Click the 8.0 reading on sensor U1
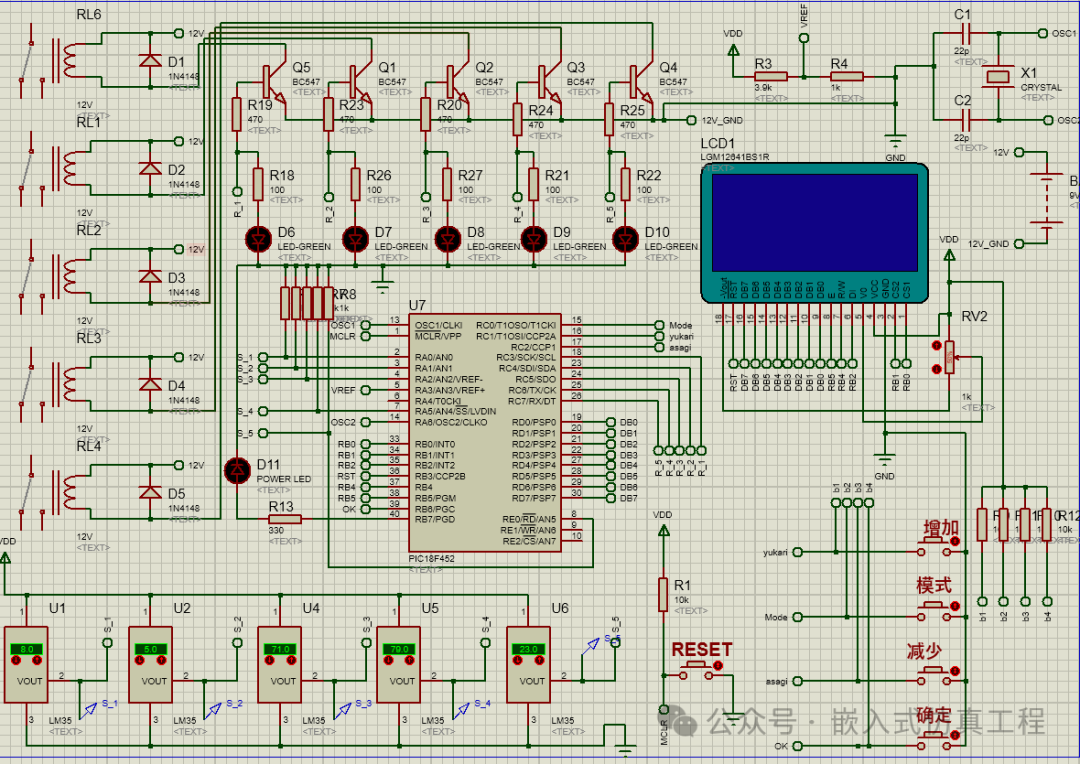1080x764 pixels. [26, 649]
